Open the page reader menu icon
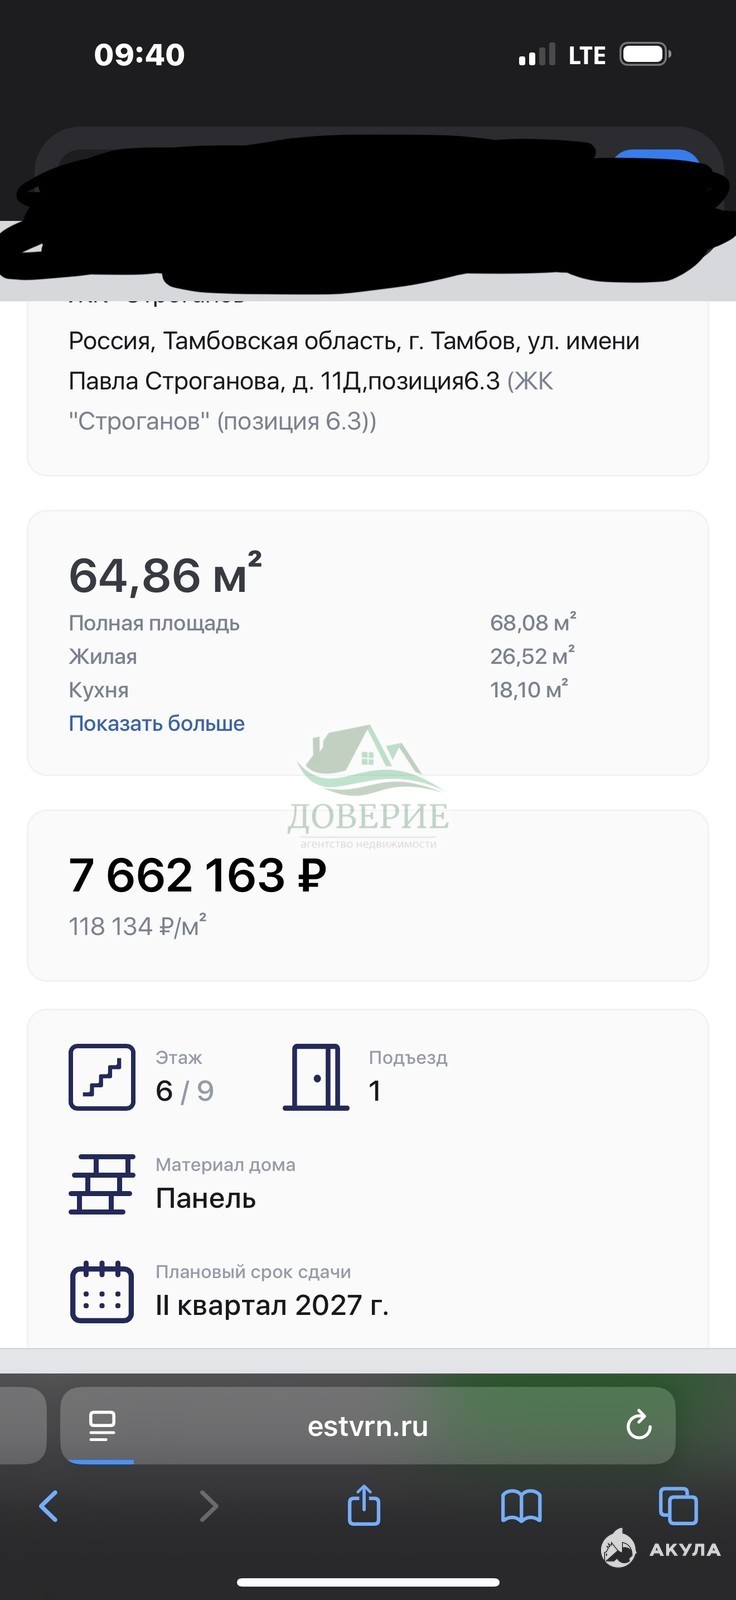The image size is (736, 1600). point(102,1425)
